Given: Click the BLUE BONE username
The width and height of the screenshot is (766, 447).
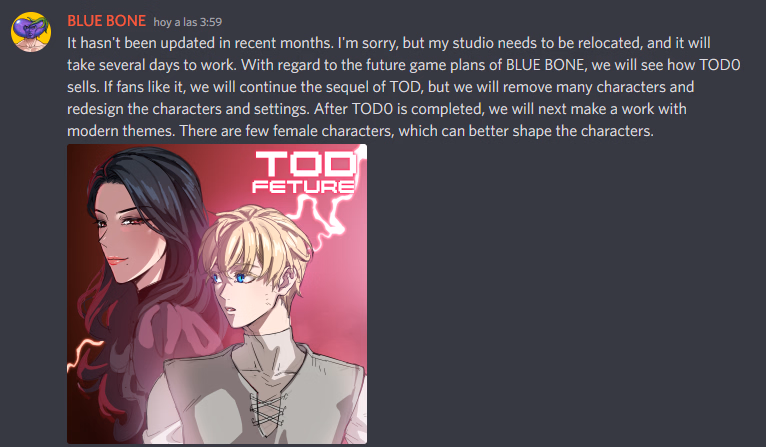Looking at the screenshot, I should pos(106,21).
